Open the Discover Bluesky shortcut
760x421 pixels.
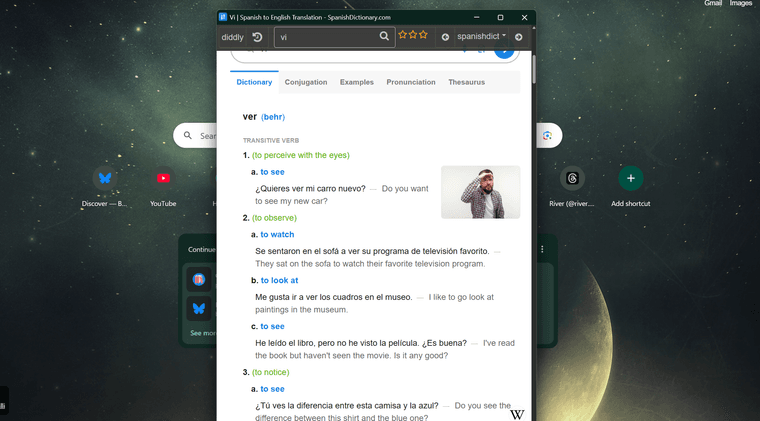pos(104,178)
